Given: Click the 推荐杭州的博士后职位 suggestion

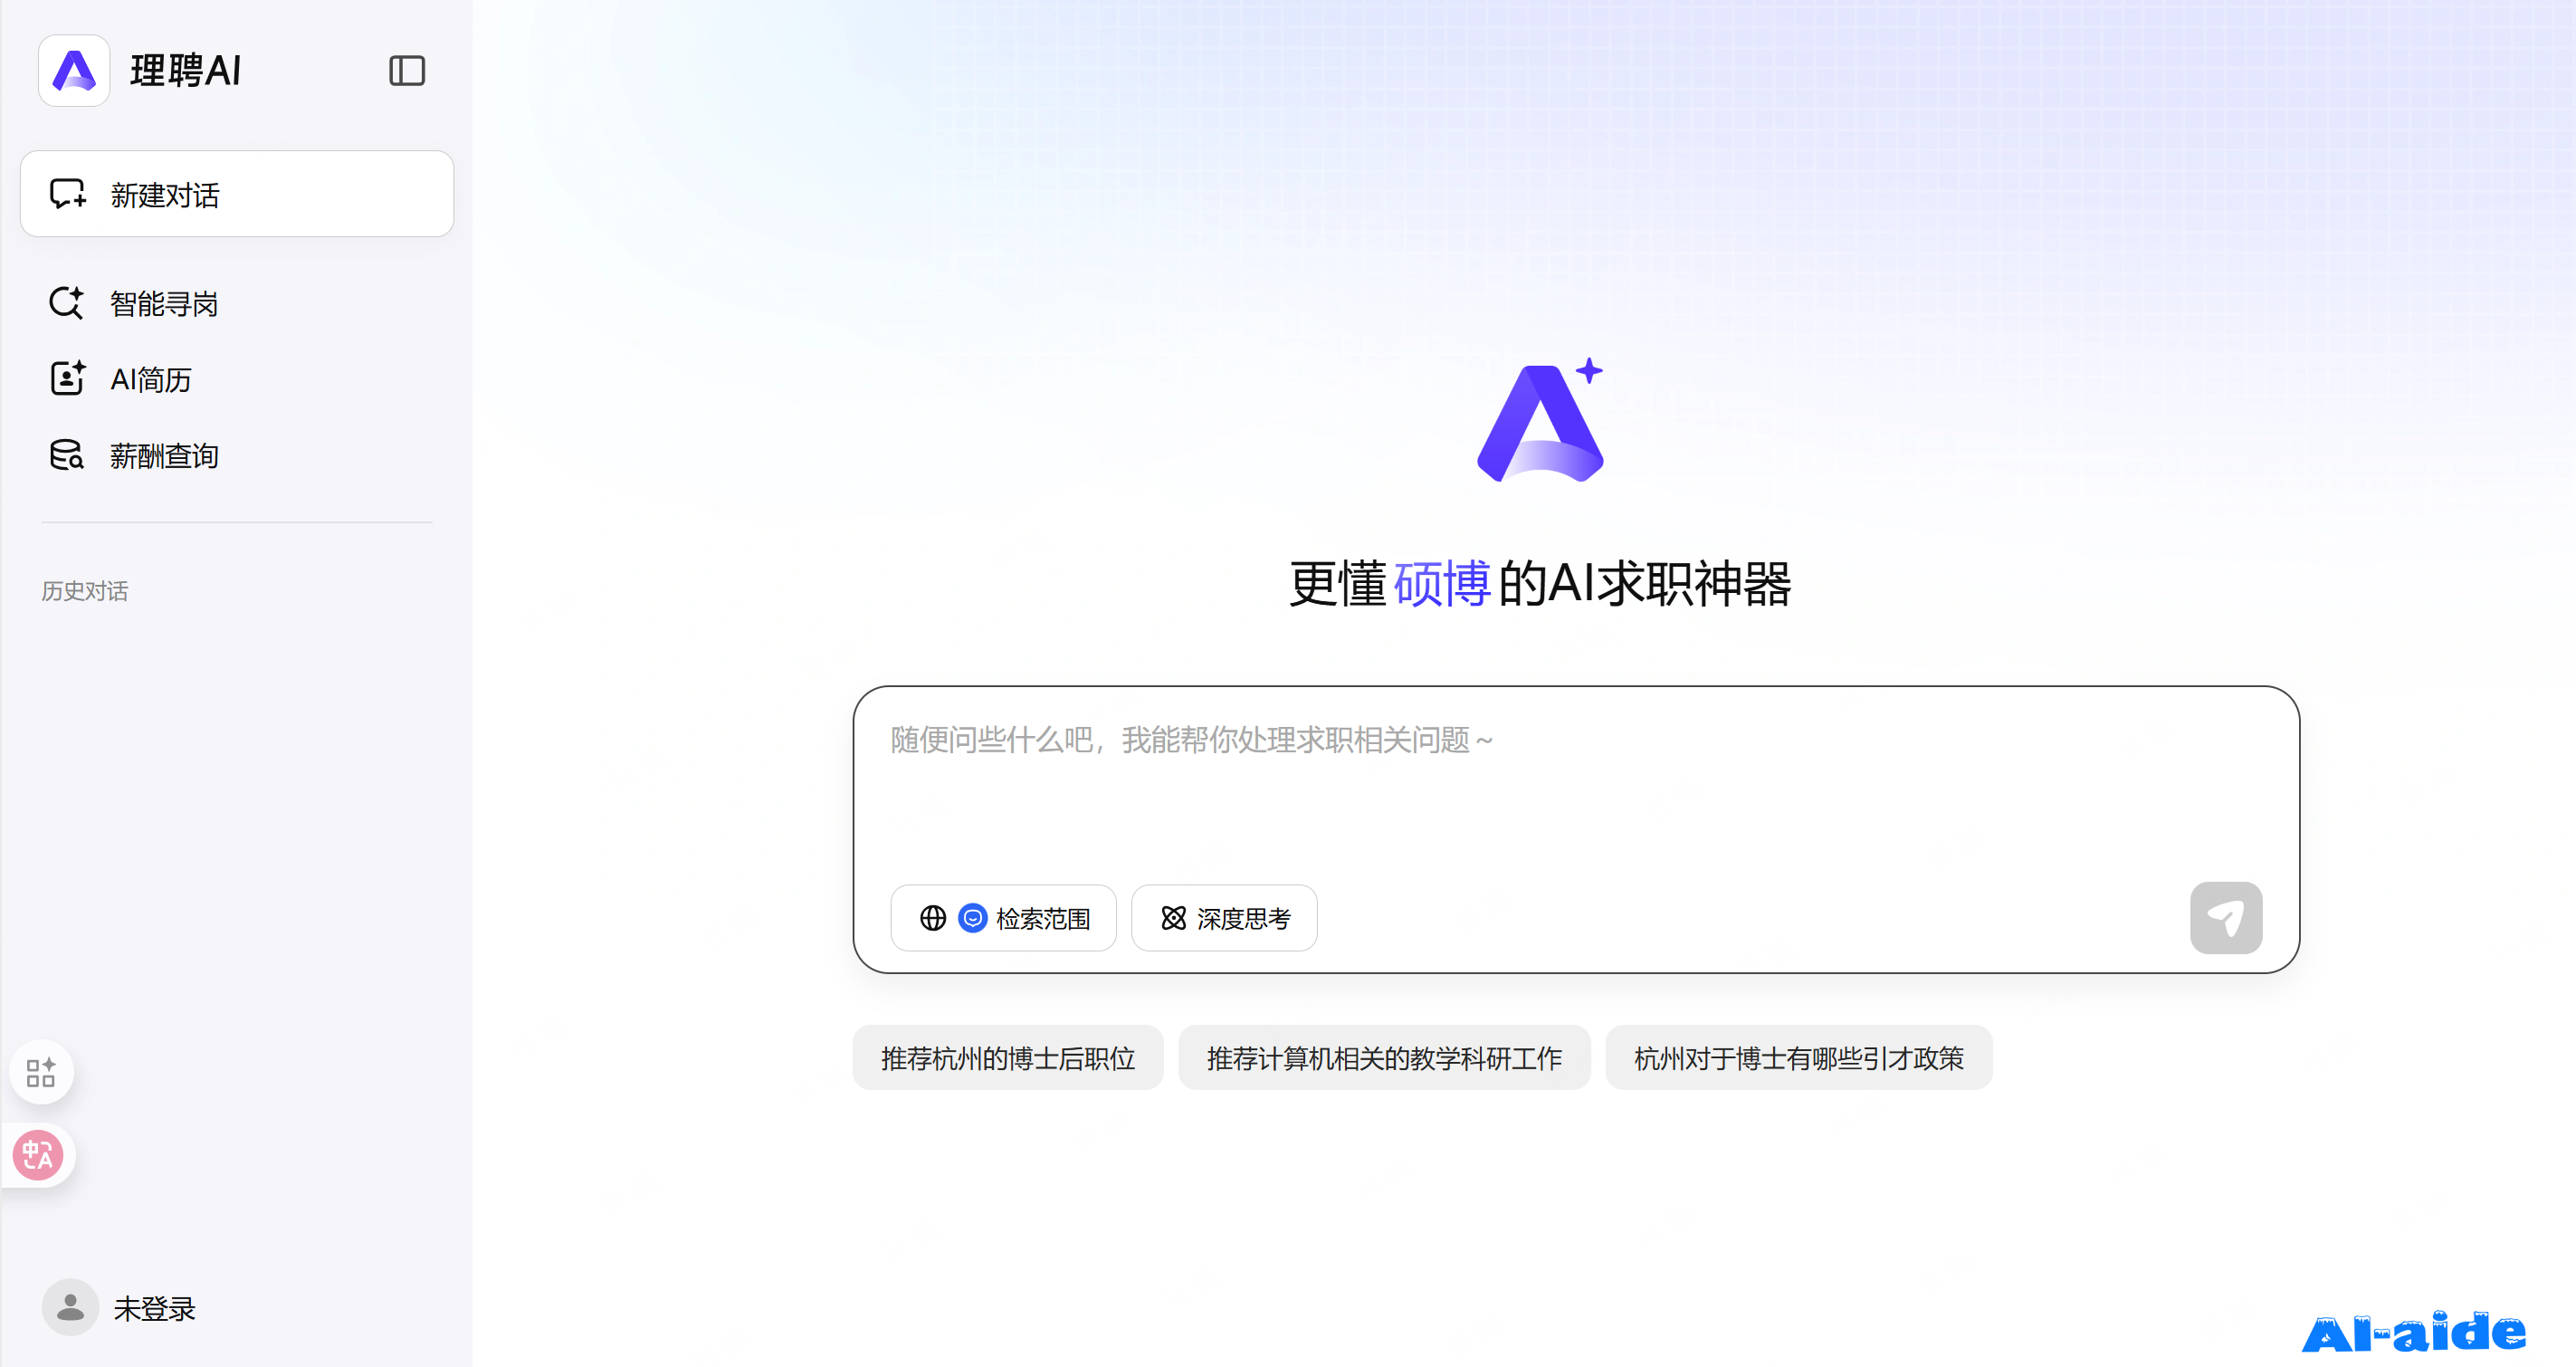Looking at the screenshot, I should click(x=1007, y=1058).
